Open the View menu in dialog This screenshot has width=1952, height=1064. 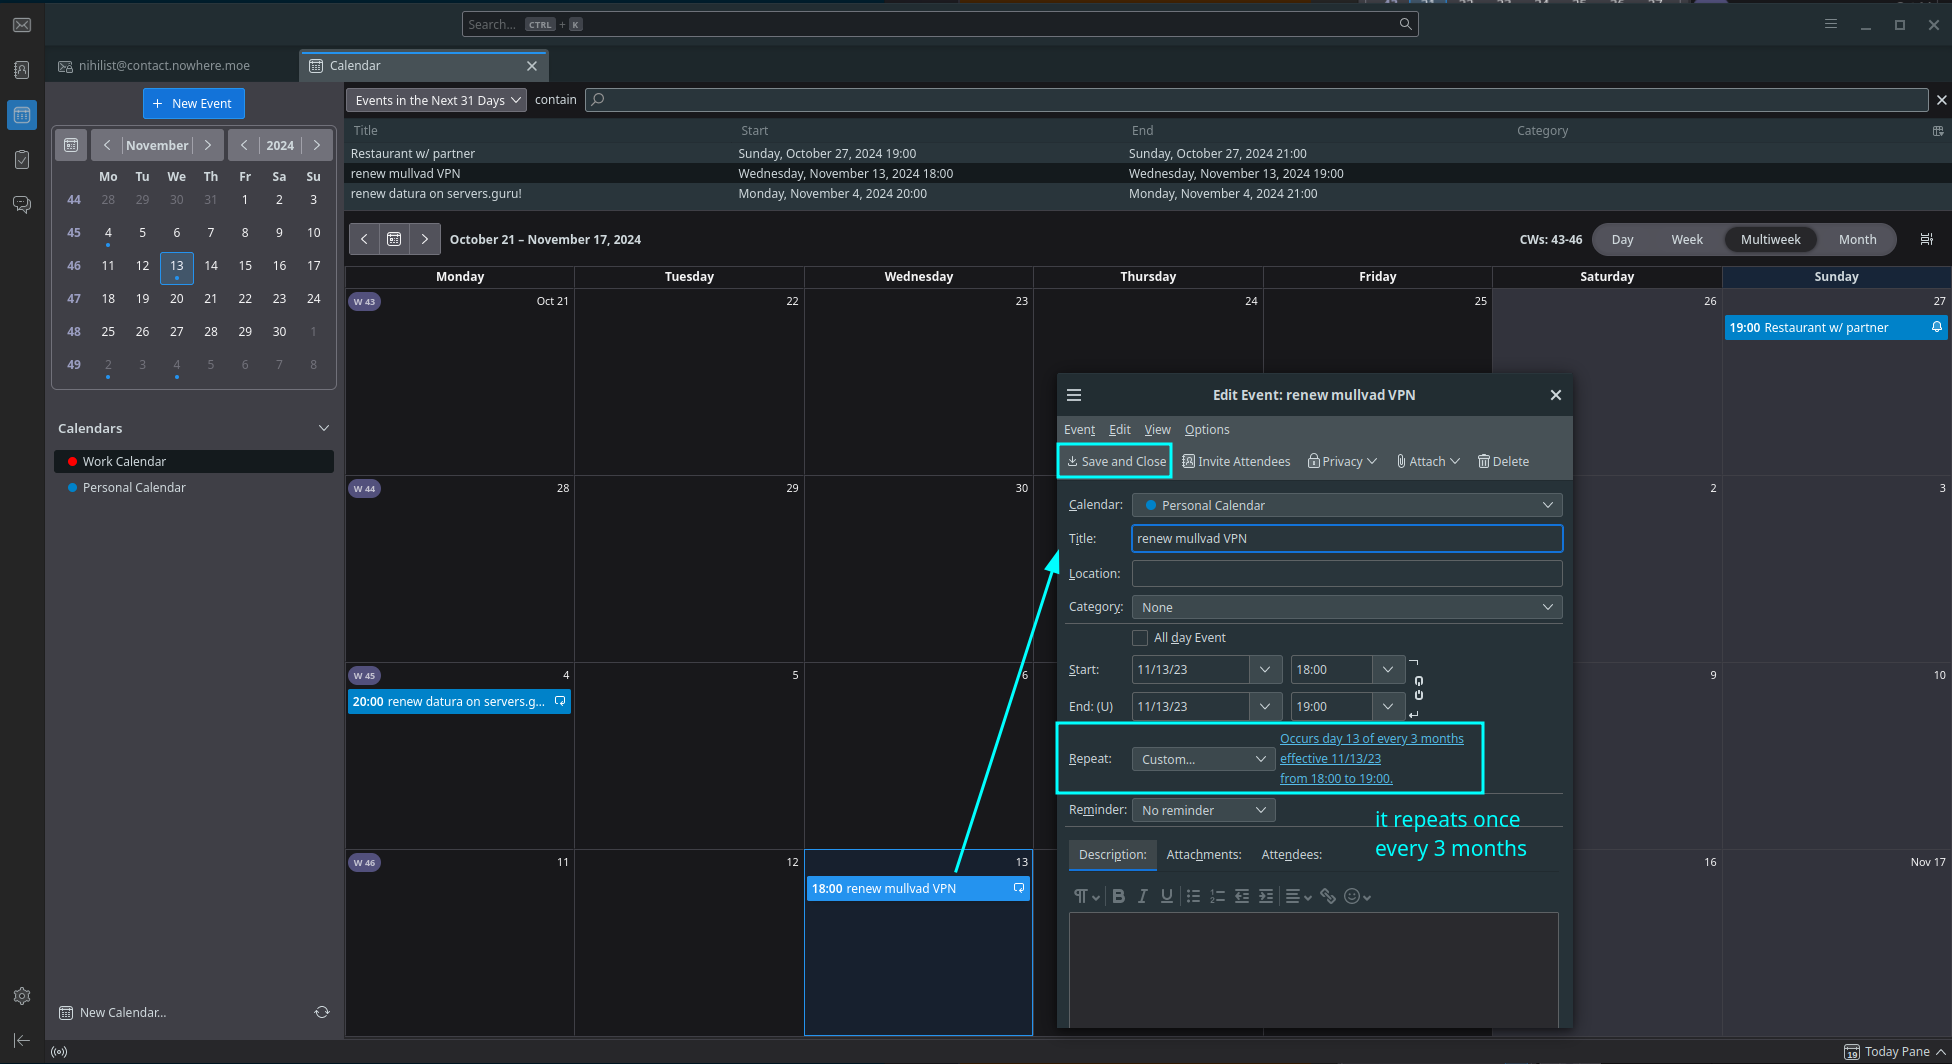1157,429
